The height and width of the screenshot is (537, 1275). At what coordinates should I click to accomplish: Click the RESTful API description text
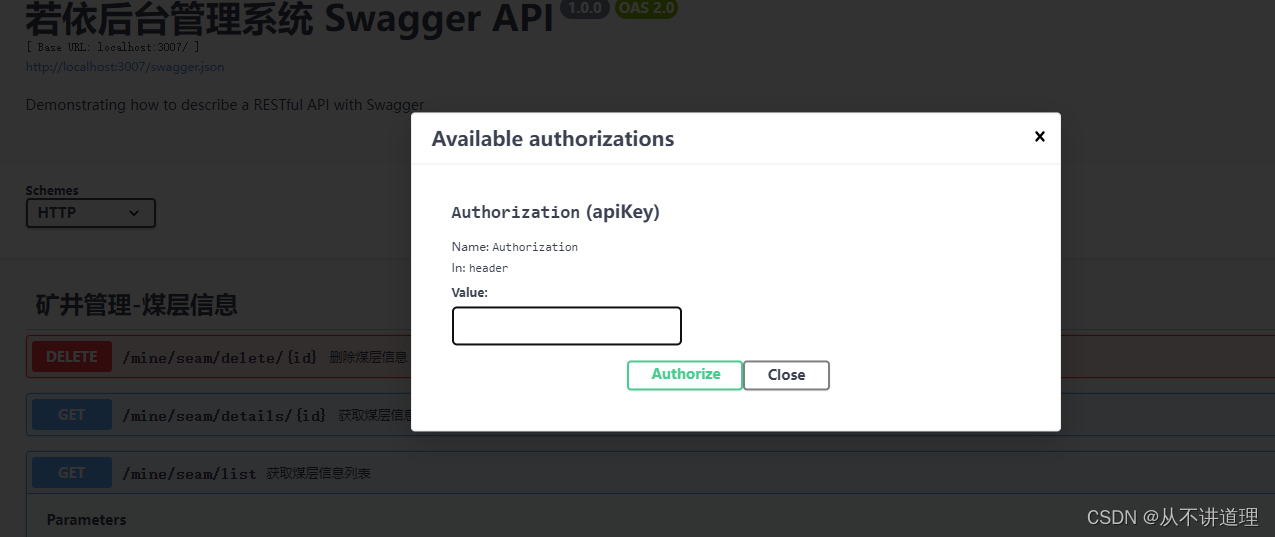tap(225, 105)
